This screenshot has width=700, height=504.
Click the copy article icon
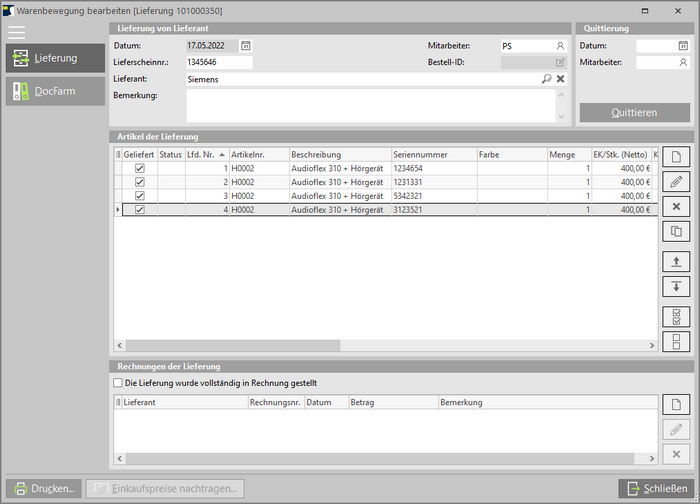point(676,232)
